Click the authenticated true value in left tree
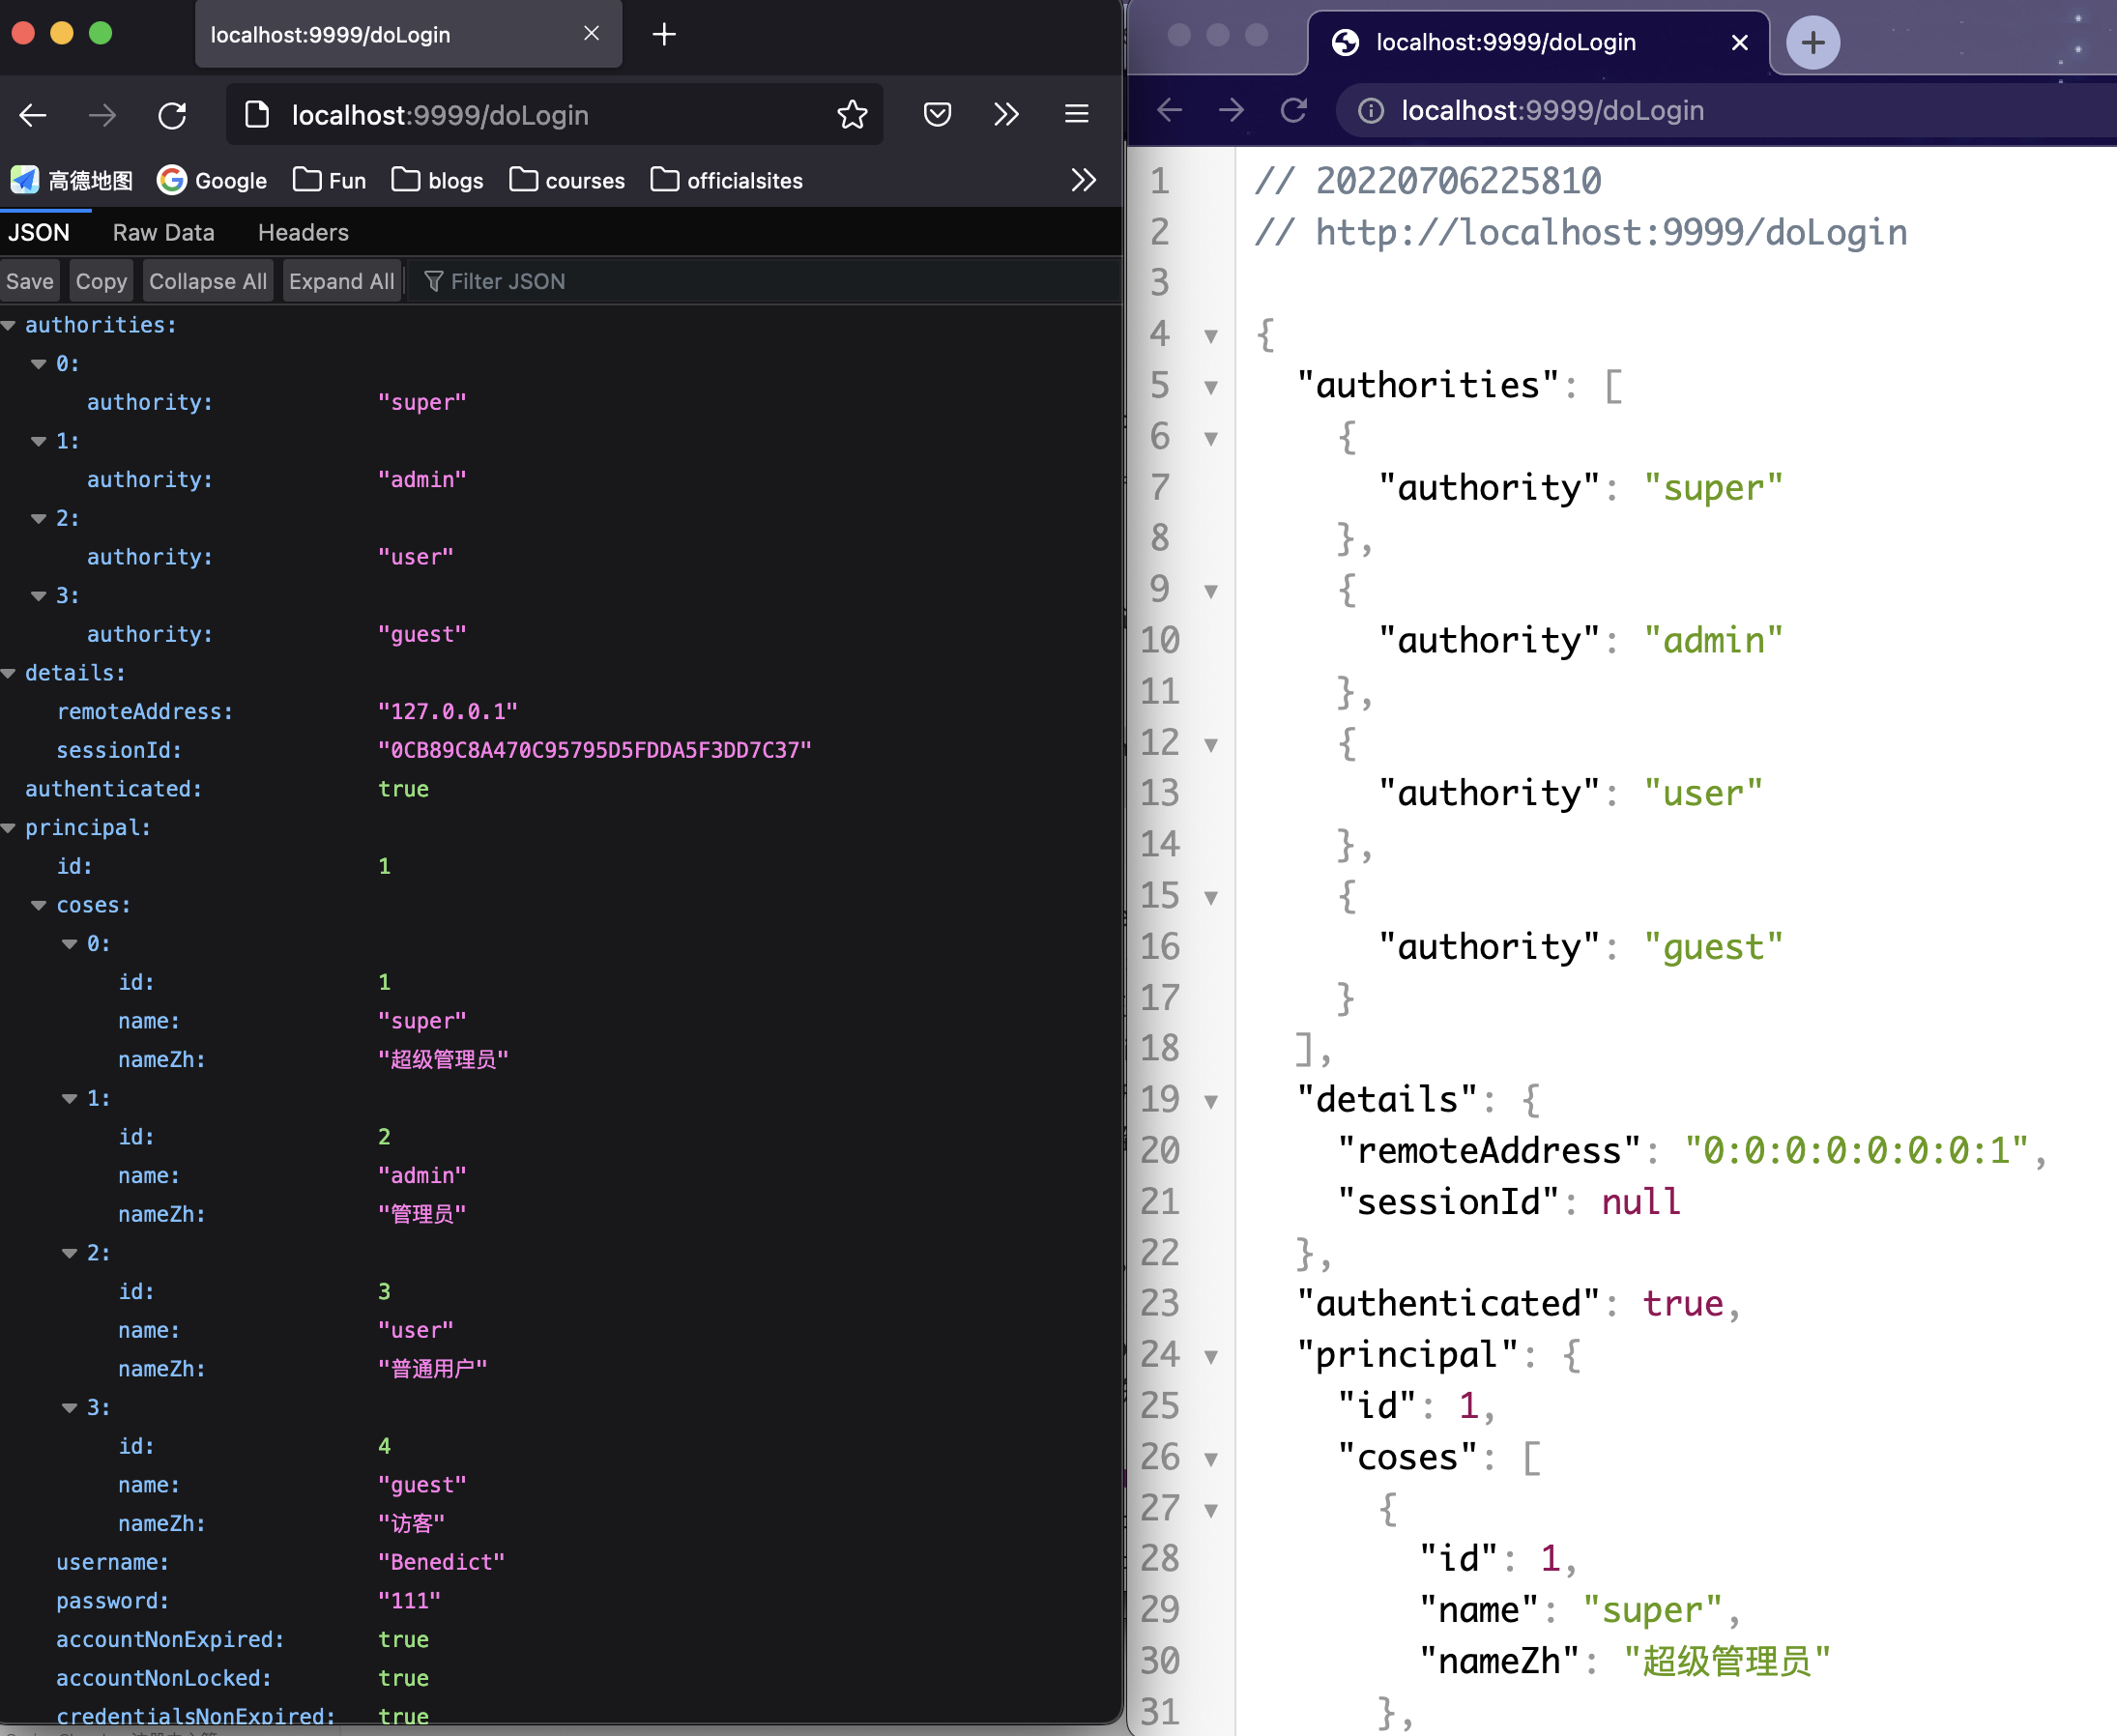The height and width of the screenshot is (1736, 2117). (403, 790)
